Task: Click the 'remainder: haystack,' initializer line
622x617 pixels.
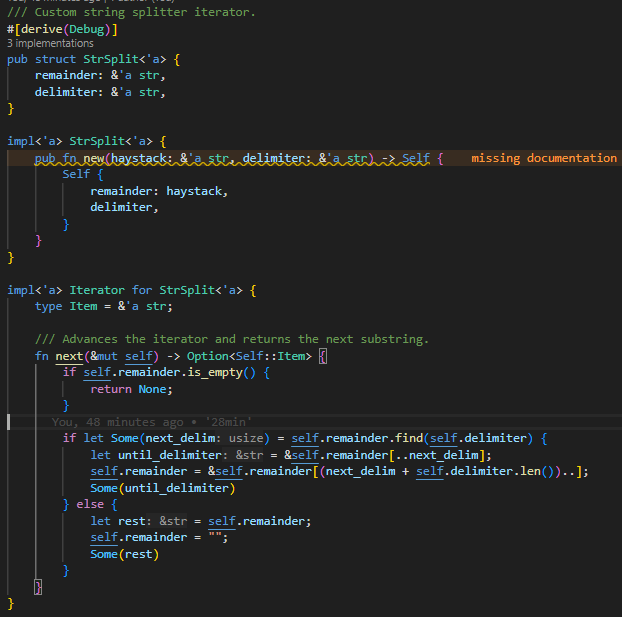Action: (x=159, y=191)
